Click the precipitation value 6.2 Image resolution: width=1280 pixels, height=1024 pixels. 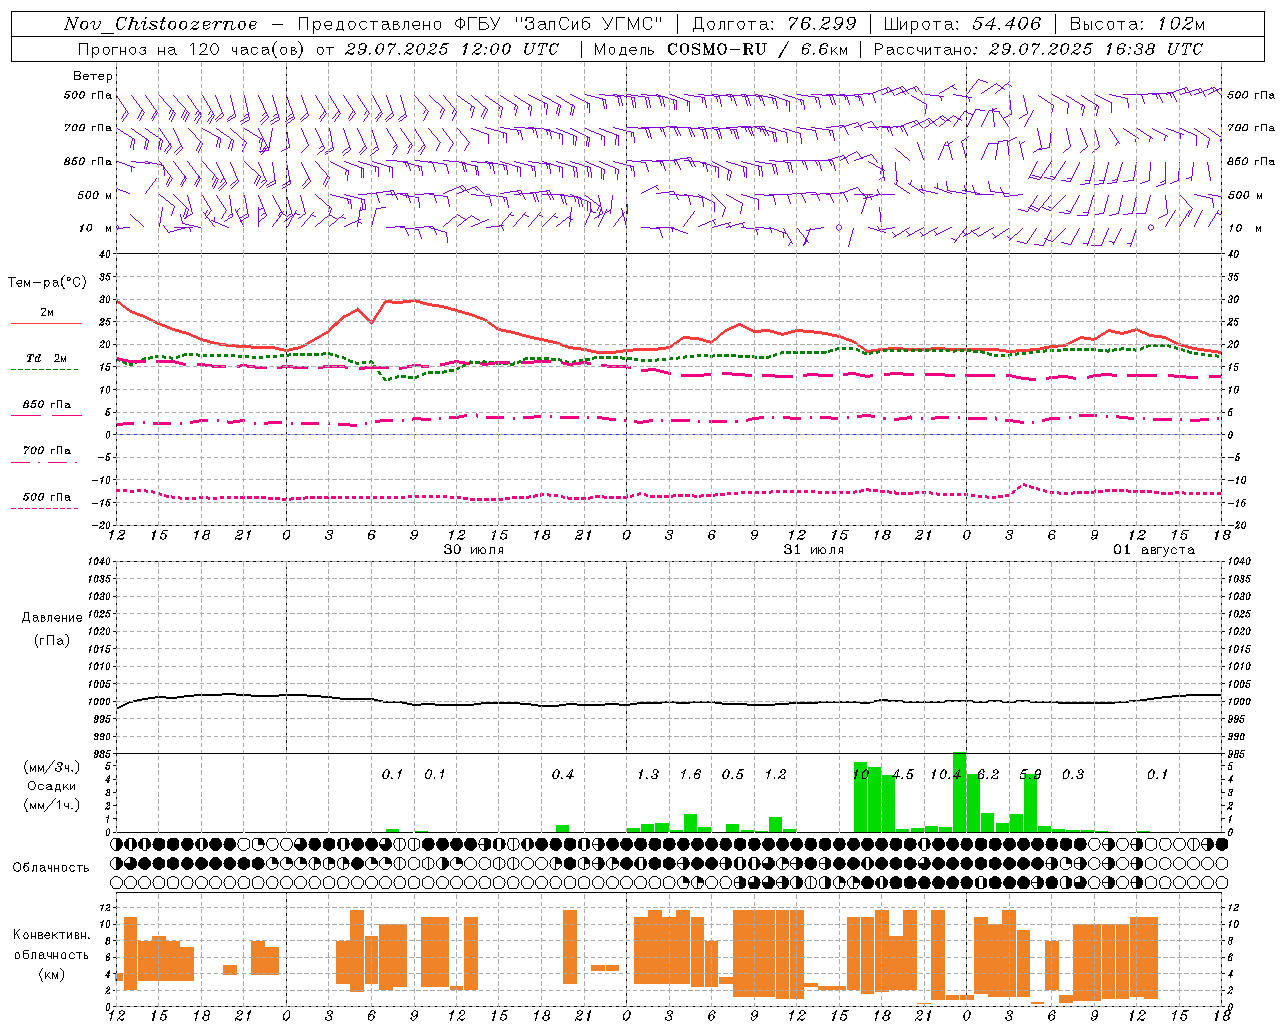(988, 775)
